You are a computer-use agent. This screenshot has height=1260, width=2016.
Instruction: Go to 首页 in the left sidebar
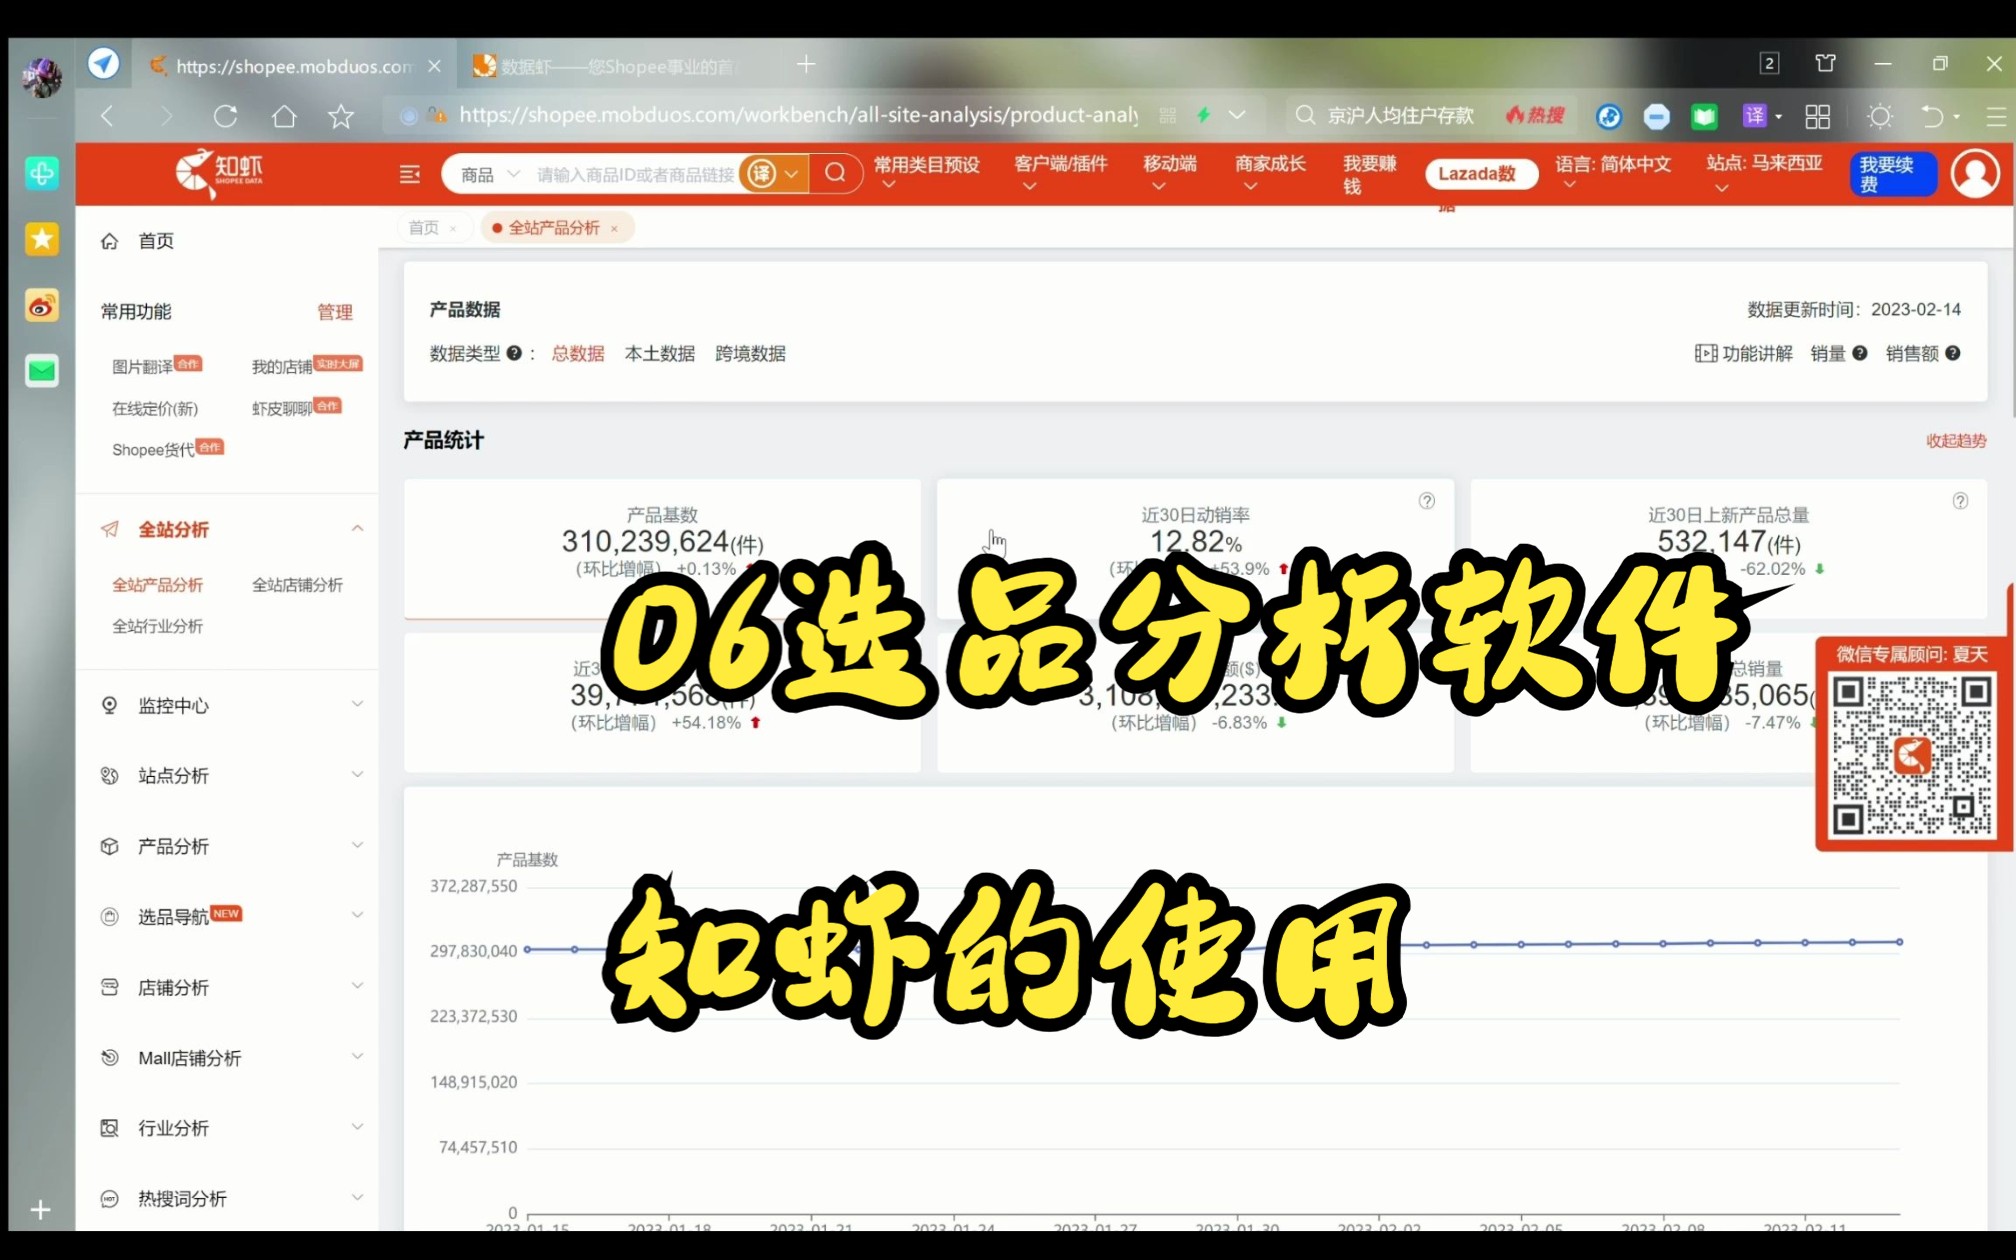point(155,241)
